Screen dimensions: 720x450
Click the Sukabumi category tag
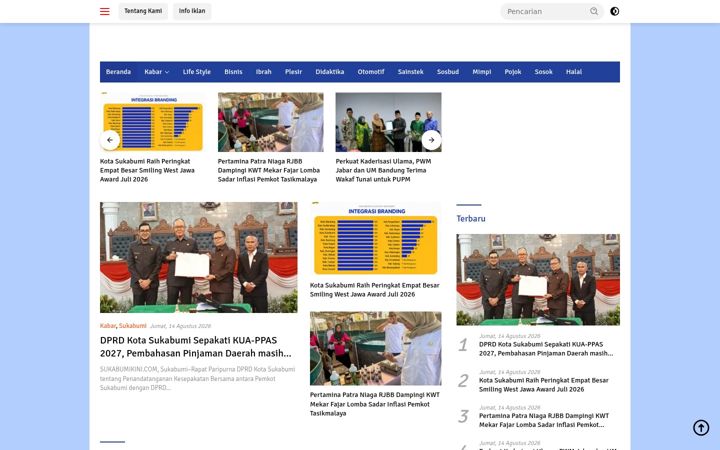coord(133,326)
